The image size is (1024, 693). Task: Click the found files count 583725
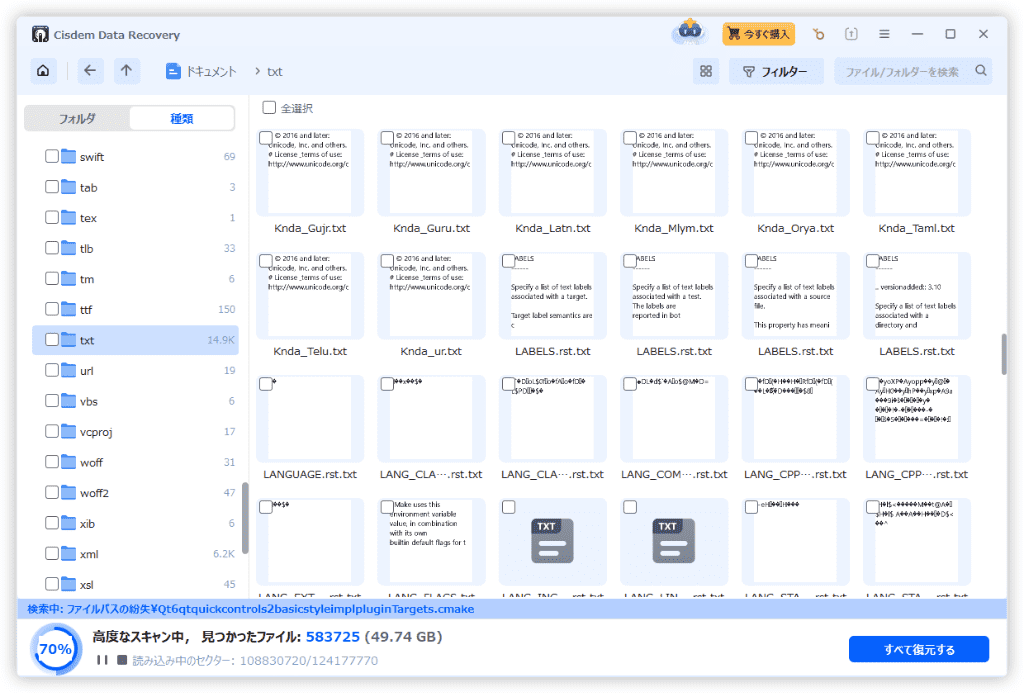pos(332,636)
